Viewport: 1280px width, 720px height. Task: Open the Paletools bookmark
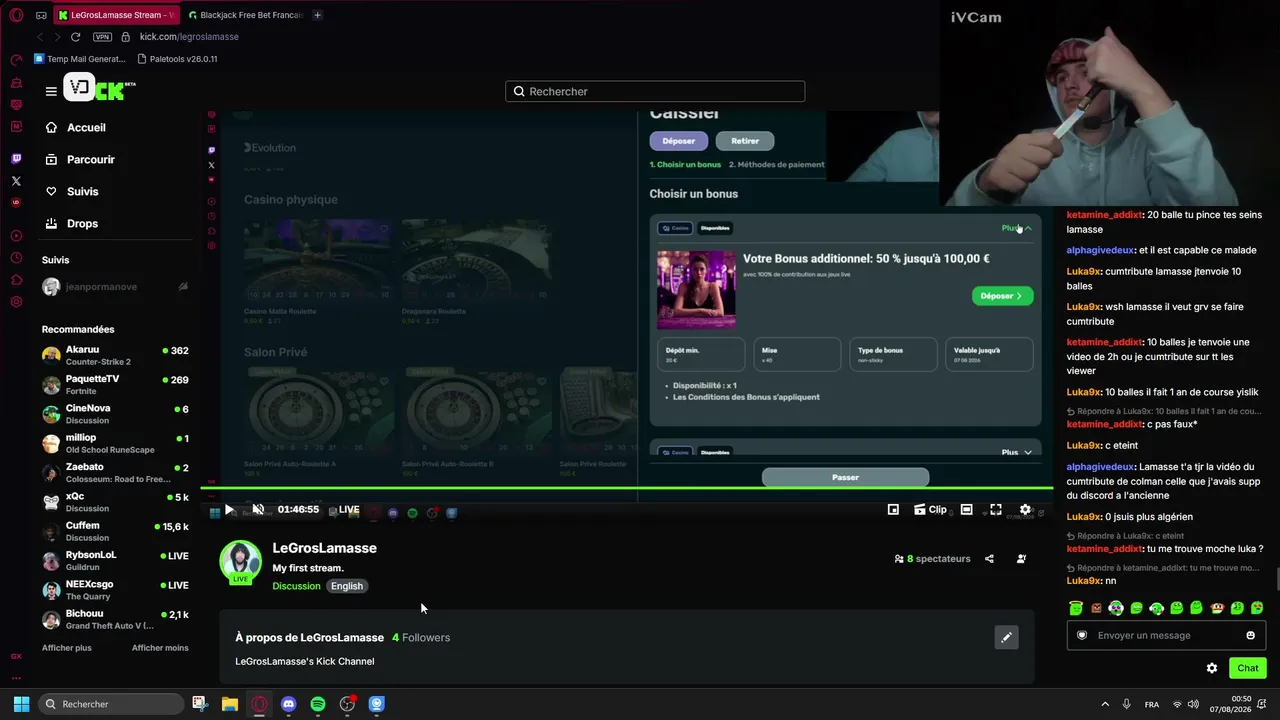(x=177, y=59)
